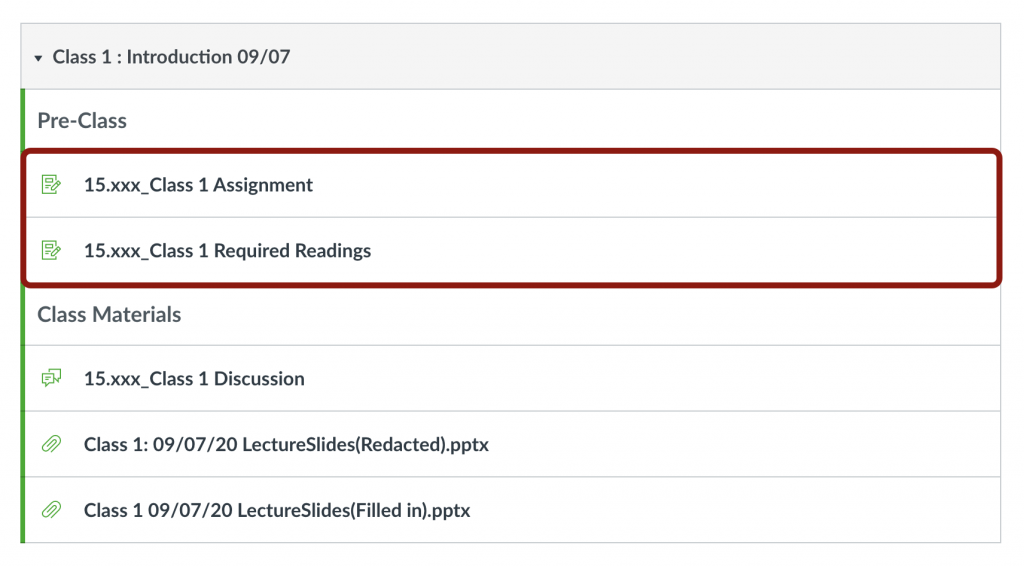Click the discussion icon beside Class 1 Discussion

tap(51, 379)
